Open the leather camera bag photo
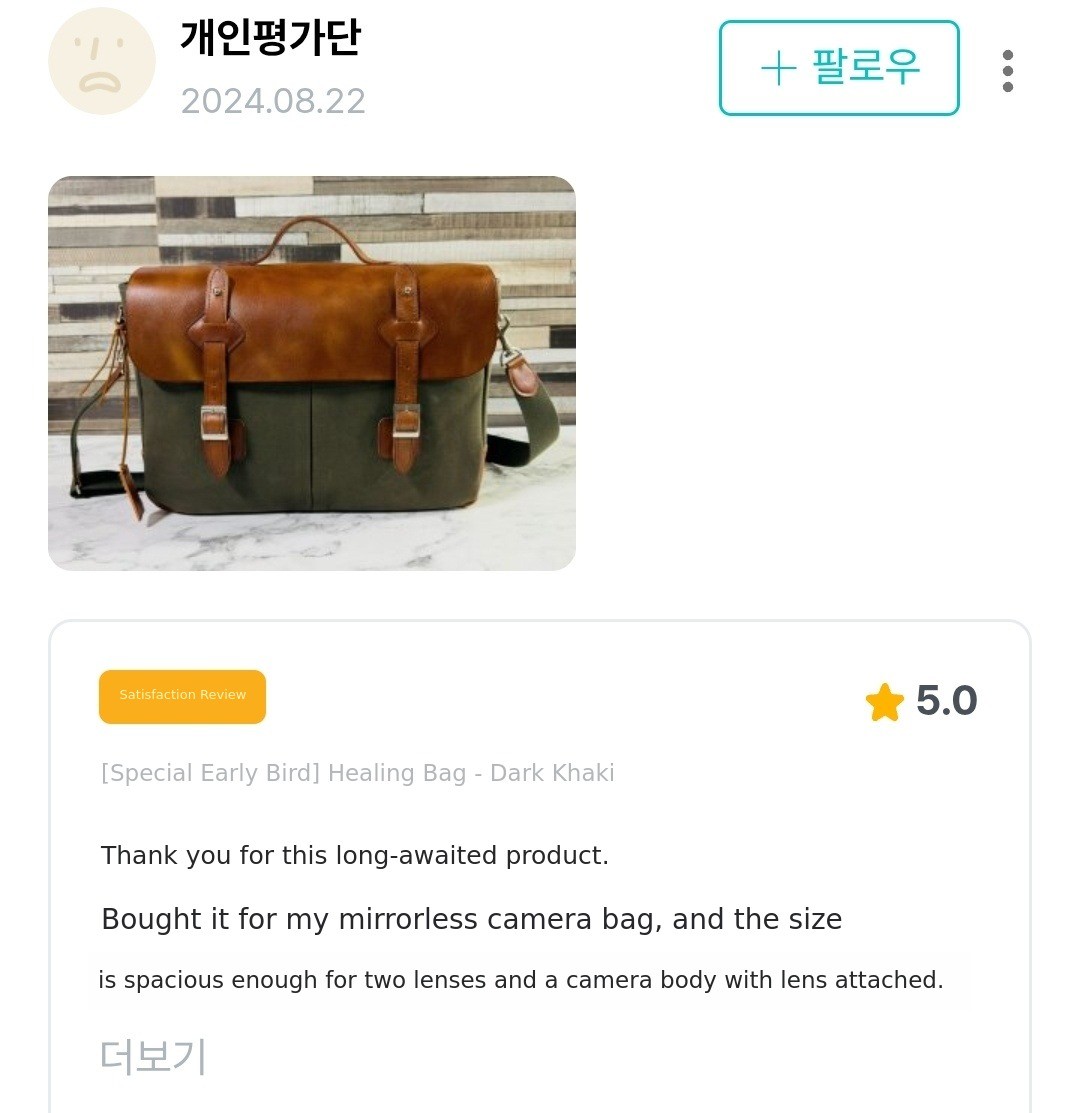Image resolution: width=1080 pixels, height=1113 pixels. pyautogui.click(x=311, y=373)
